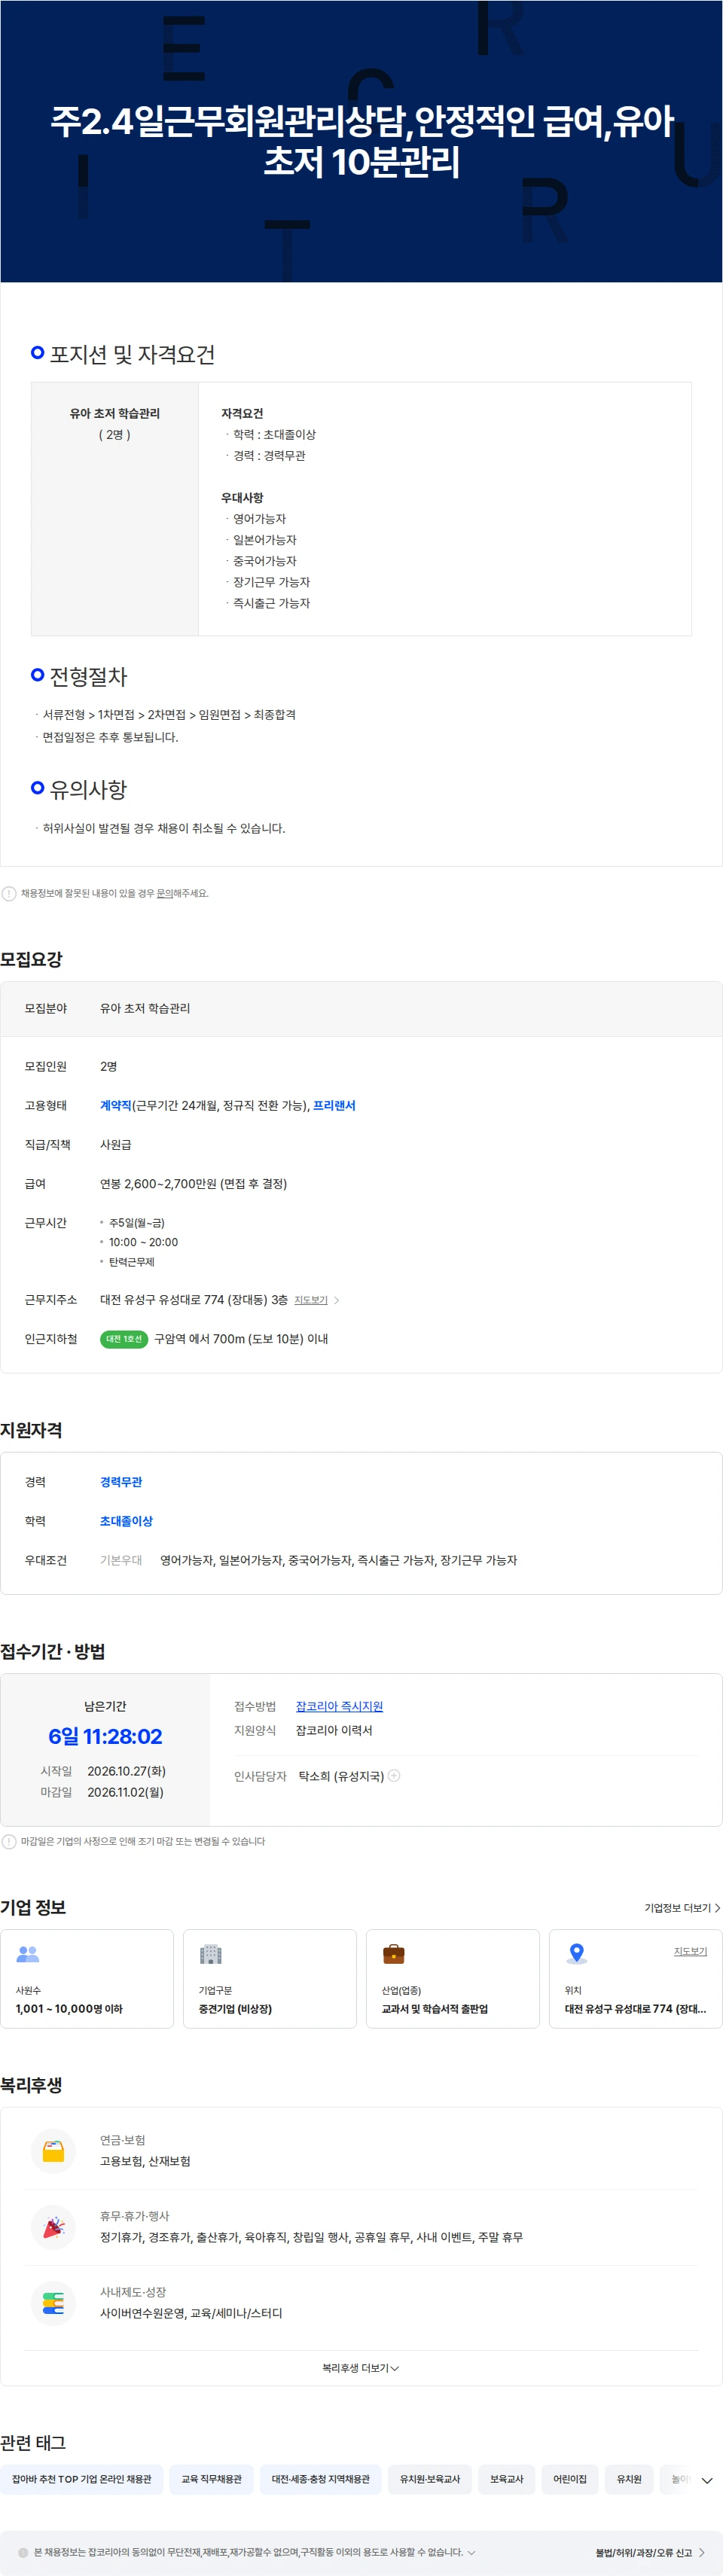Open 지도보기 in the 위치 card

(x=690, y=1950)
